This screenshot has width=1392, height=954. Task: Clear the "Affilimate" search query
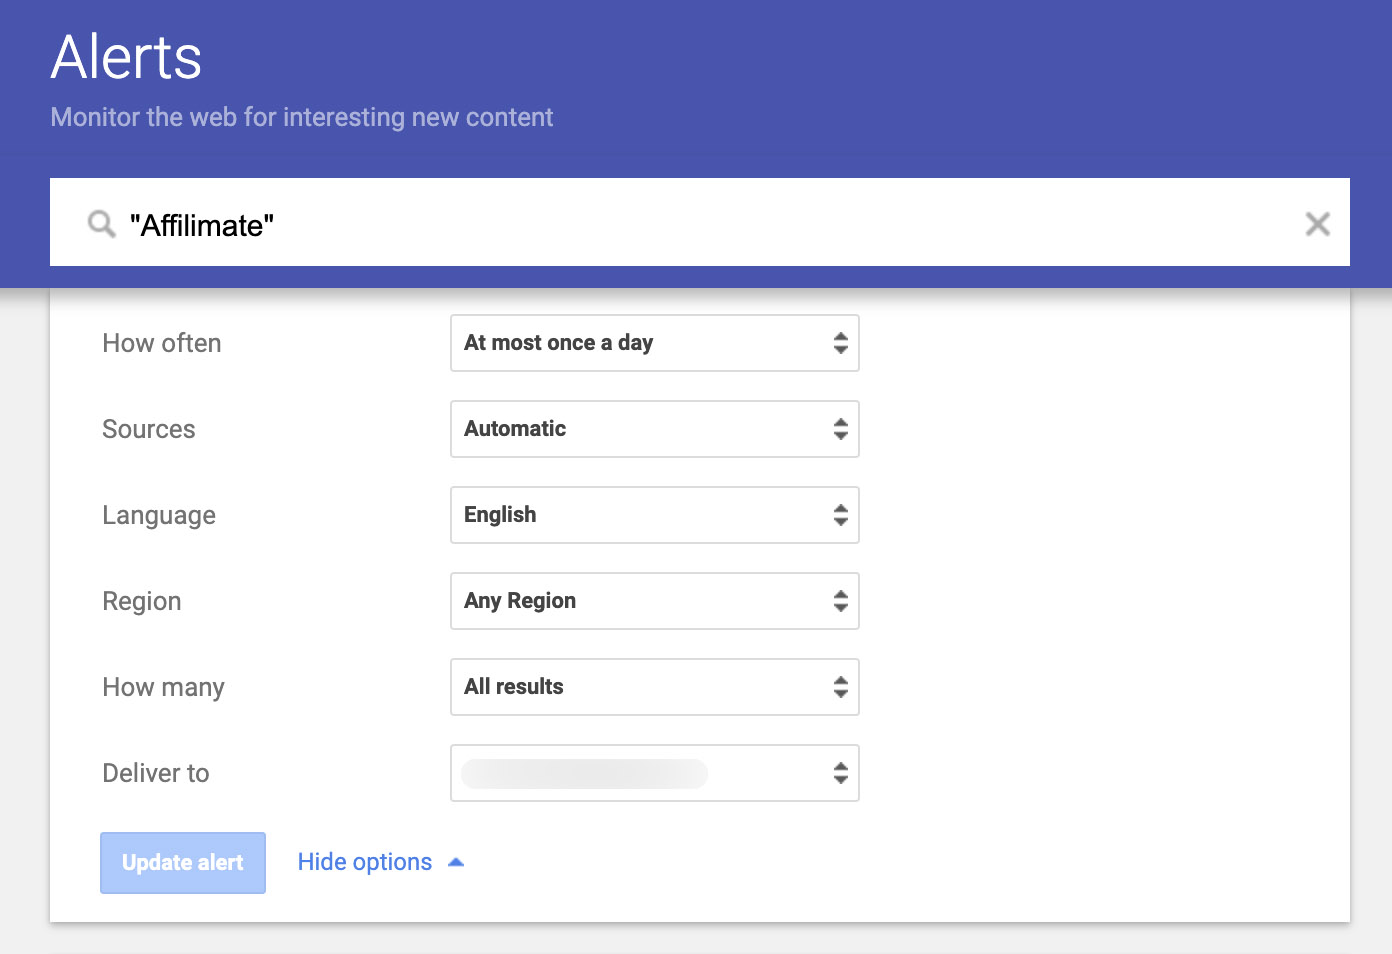point(1317,224)
